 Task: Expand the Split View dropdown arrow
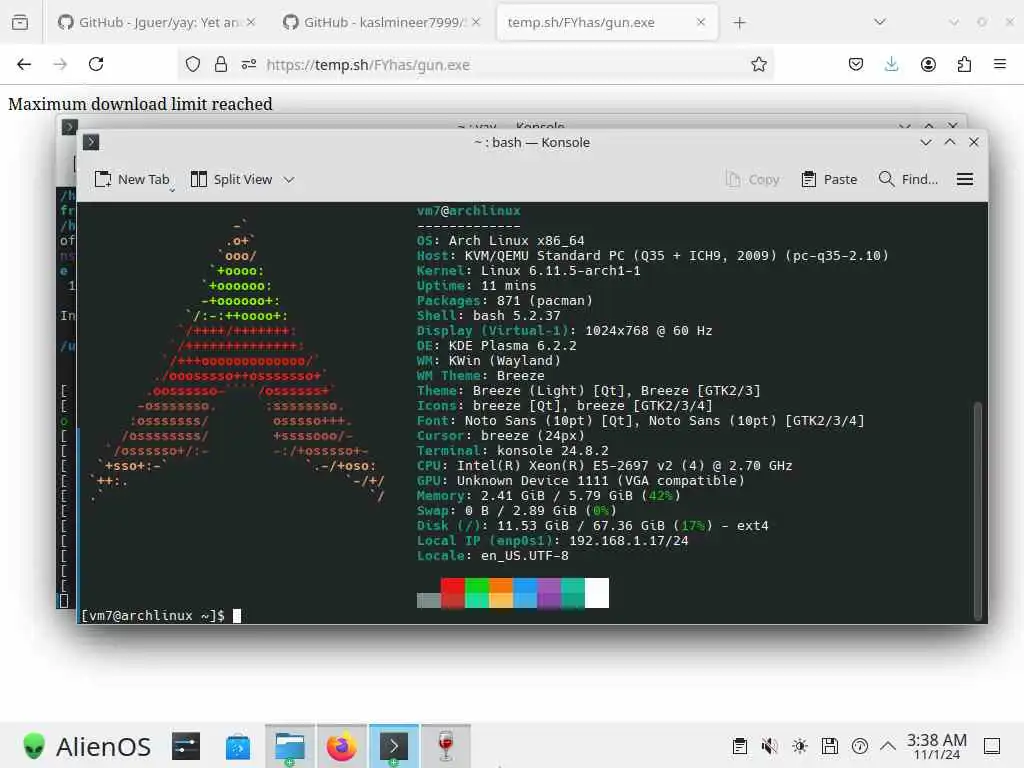289,180
